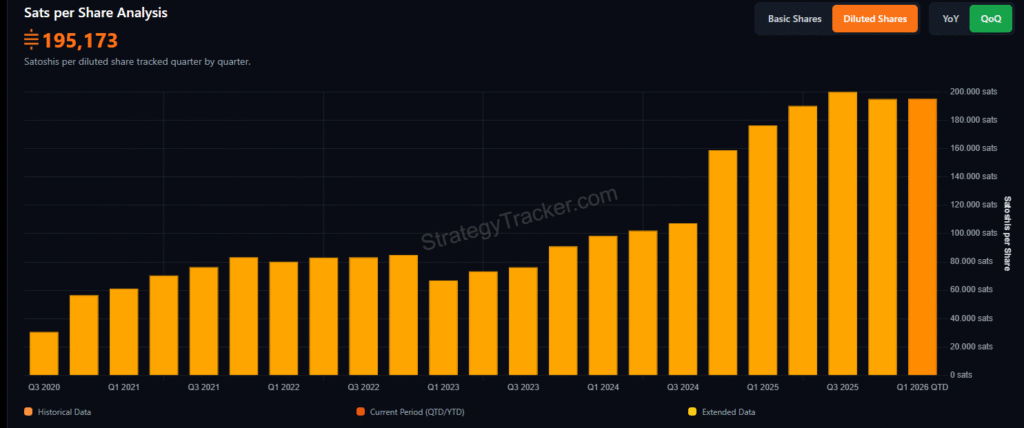1024x428 pixels.
Task: Click the Q1 2024 bar
Action: pyautogui.click(x=603, y=304)
